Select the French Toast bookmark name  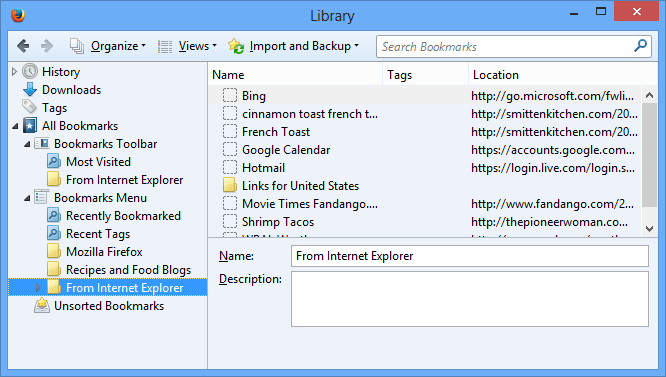276,132
